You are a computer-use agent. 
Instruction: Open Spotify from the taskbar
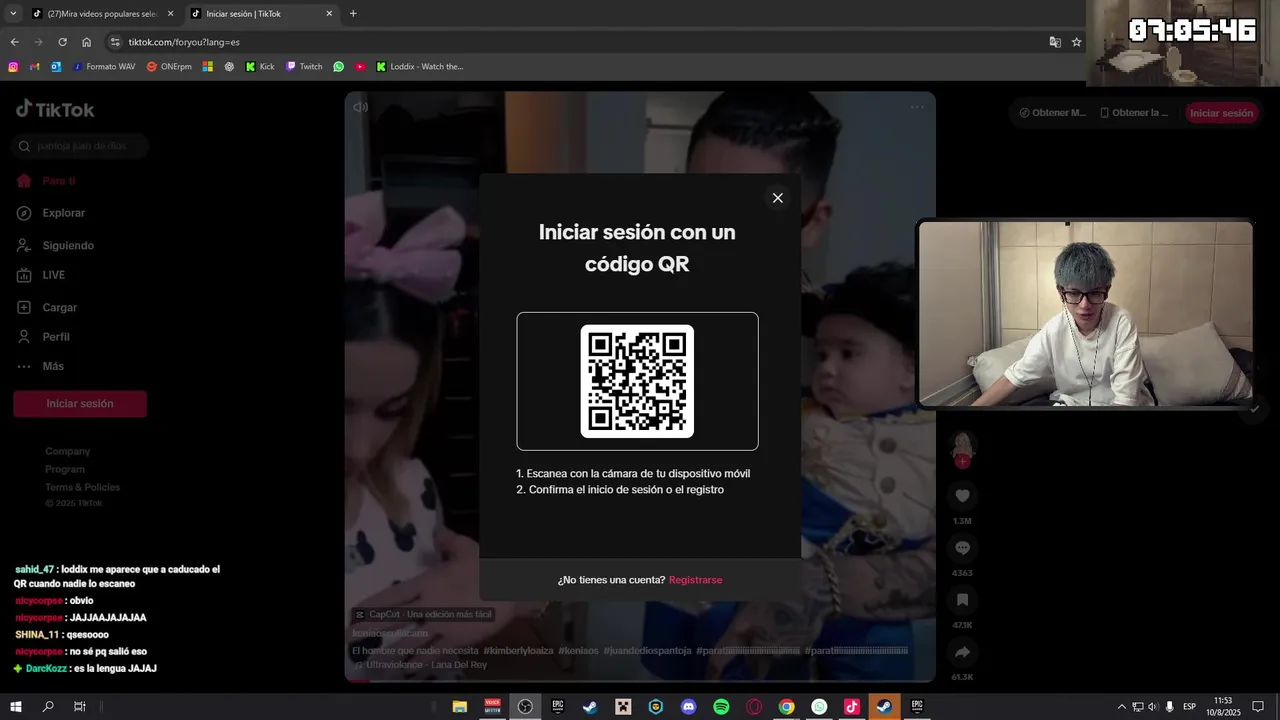click(x=721, y=706)
